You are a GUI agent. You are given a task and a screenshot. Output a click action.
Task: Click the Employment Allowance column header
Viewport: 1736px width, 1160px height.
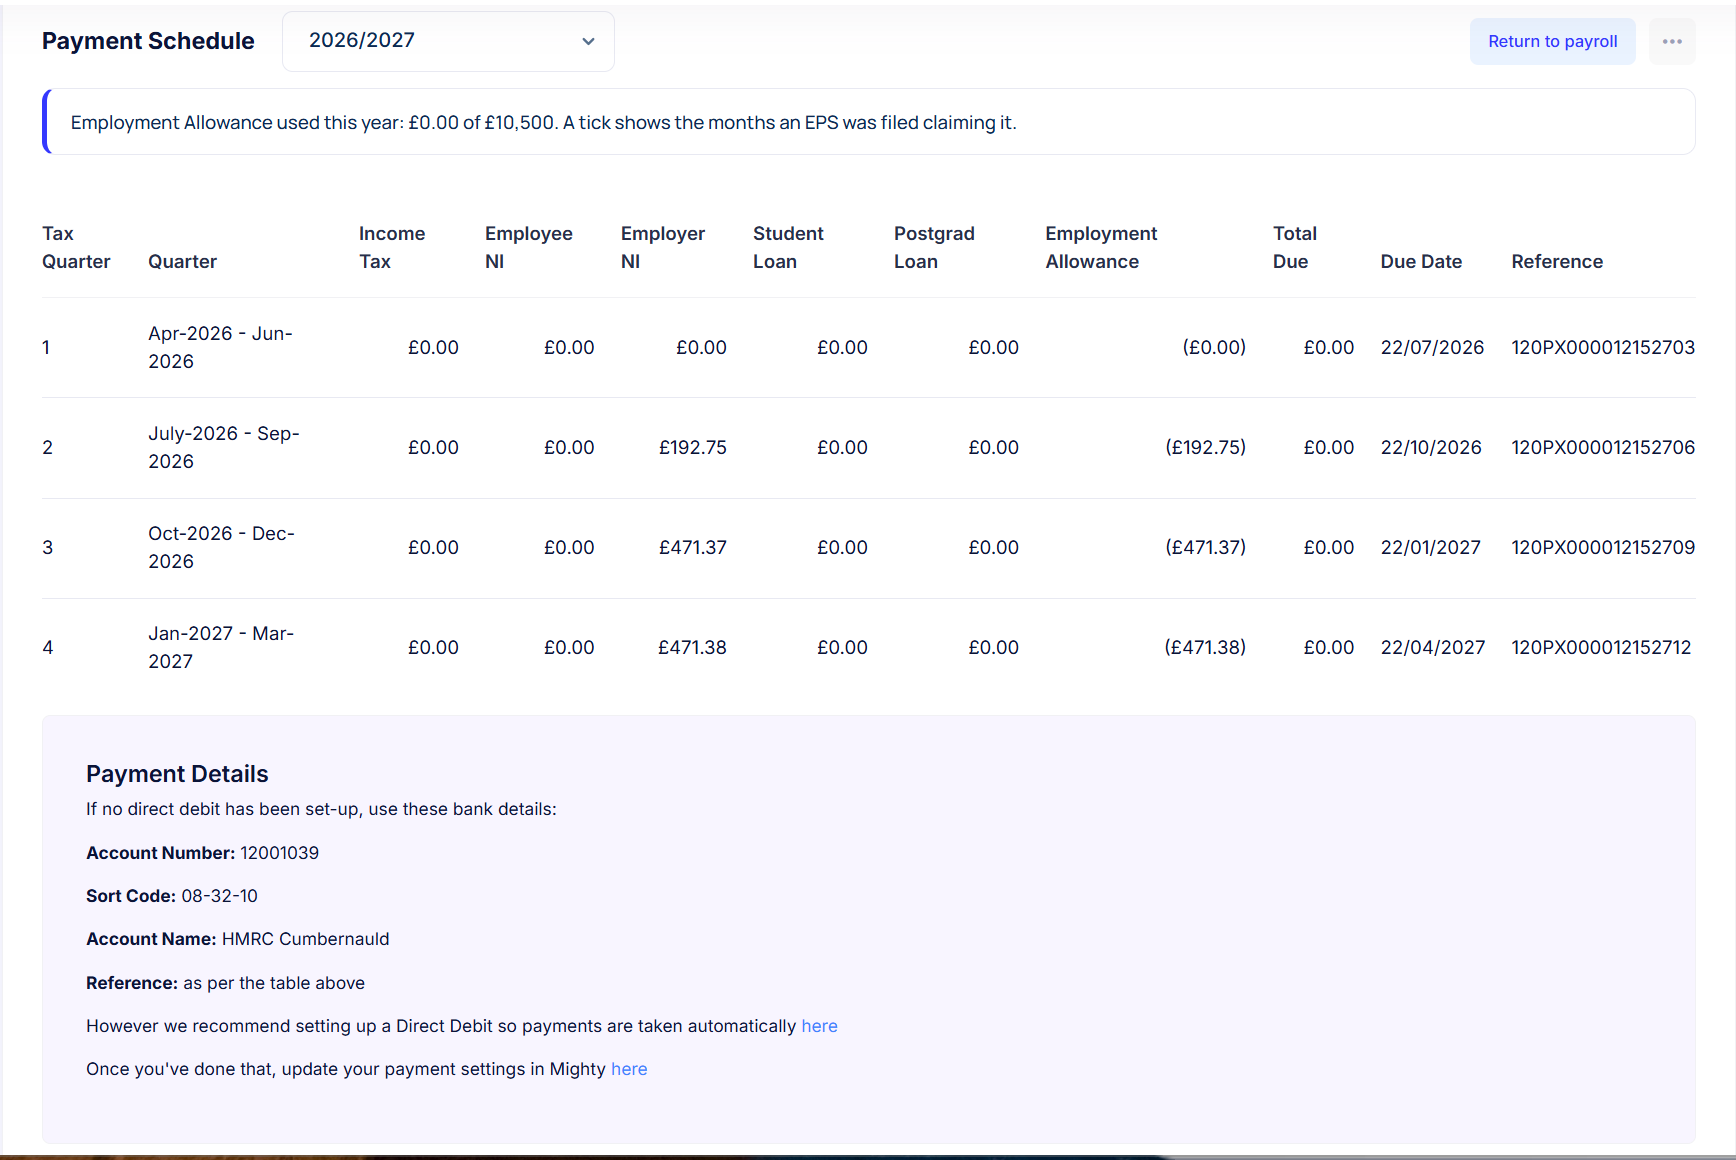[1101, 247]
